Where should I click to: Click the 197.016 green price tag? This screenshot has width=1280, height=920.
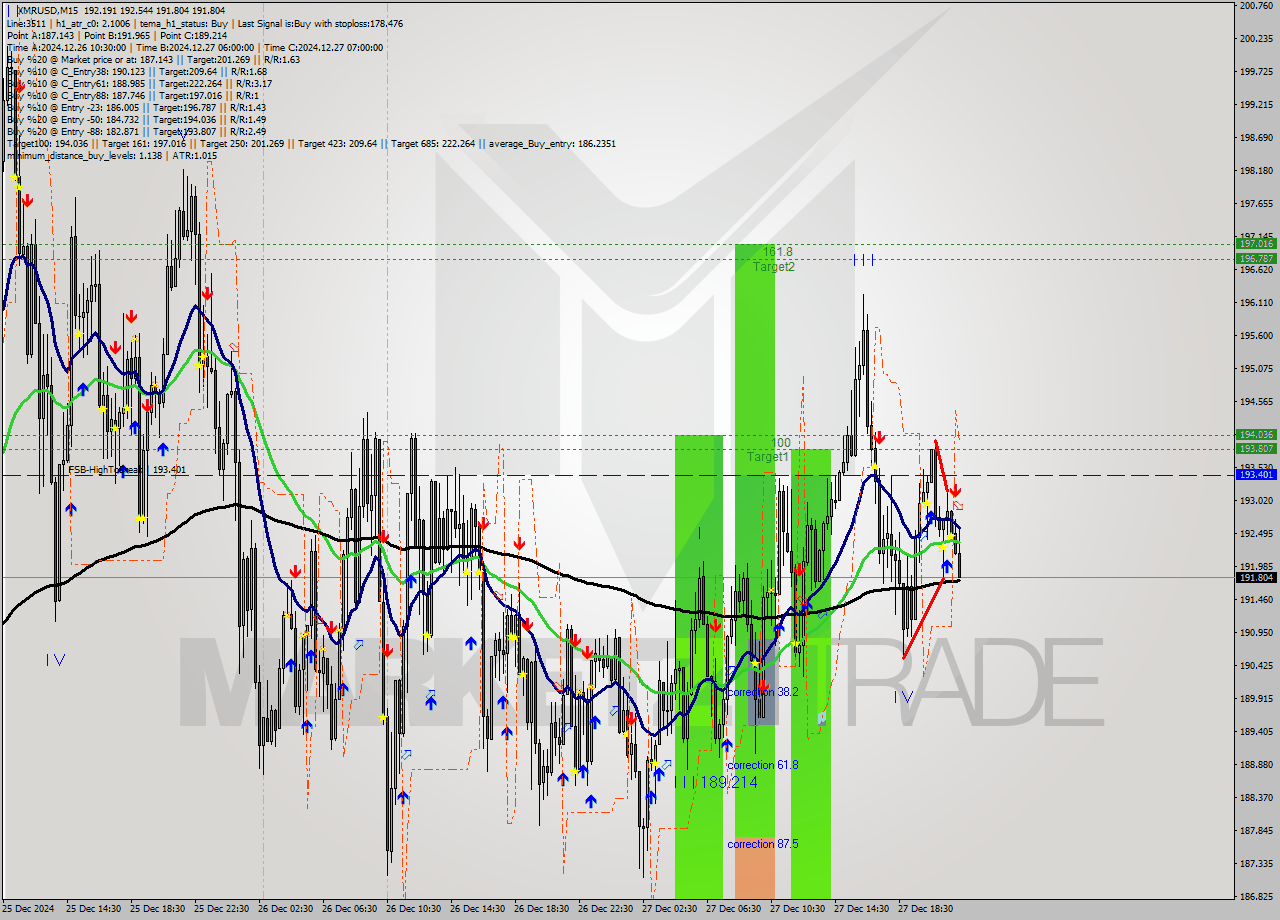1256,243
